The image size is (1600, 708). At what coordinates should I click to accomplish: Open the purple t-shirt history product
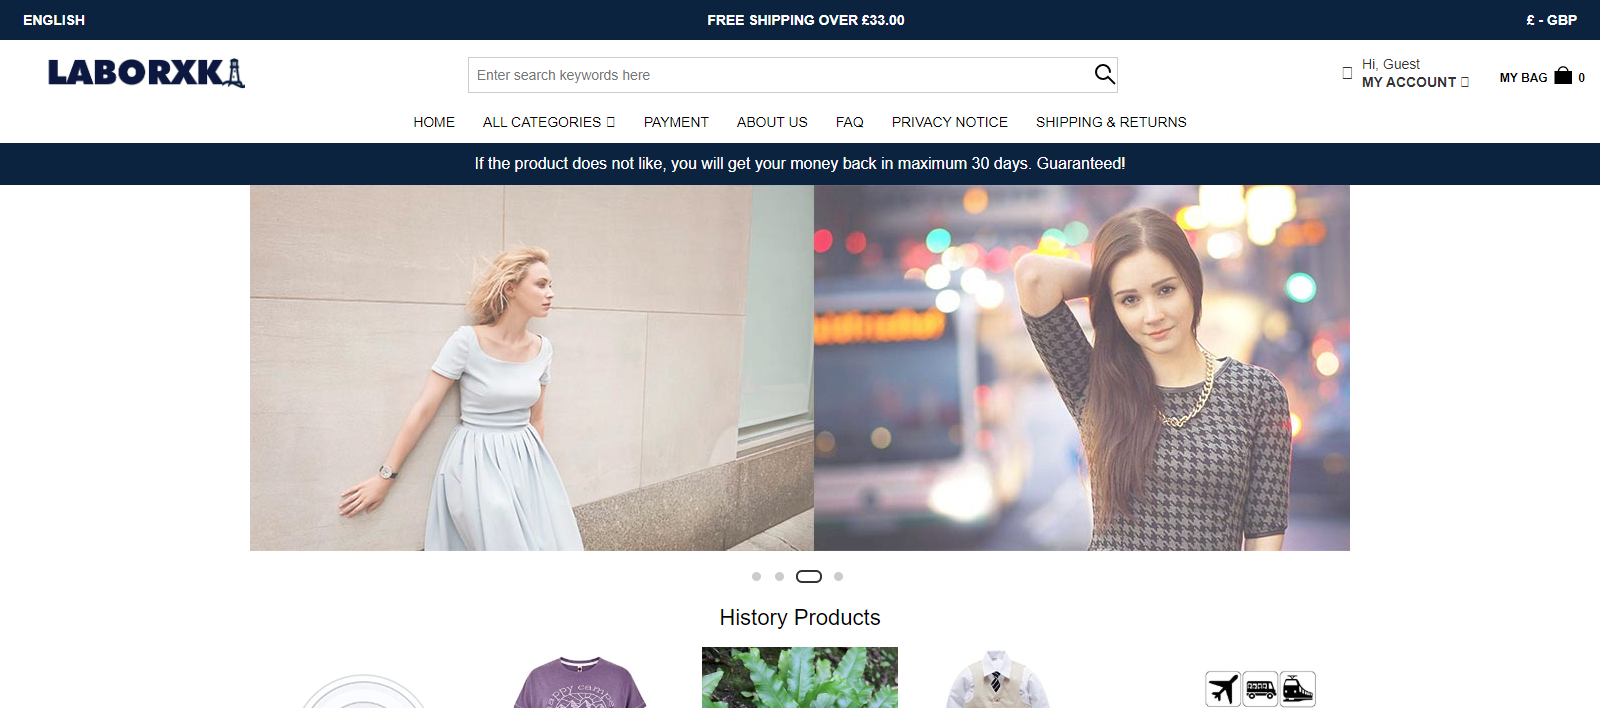tap(581, 682)
